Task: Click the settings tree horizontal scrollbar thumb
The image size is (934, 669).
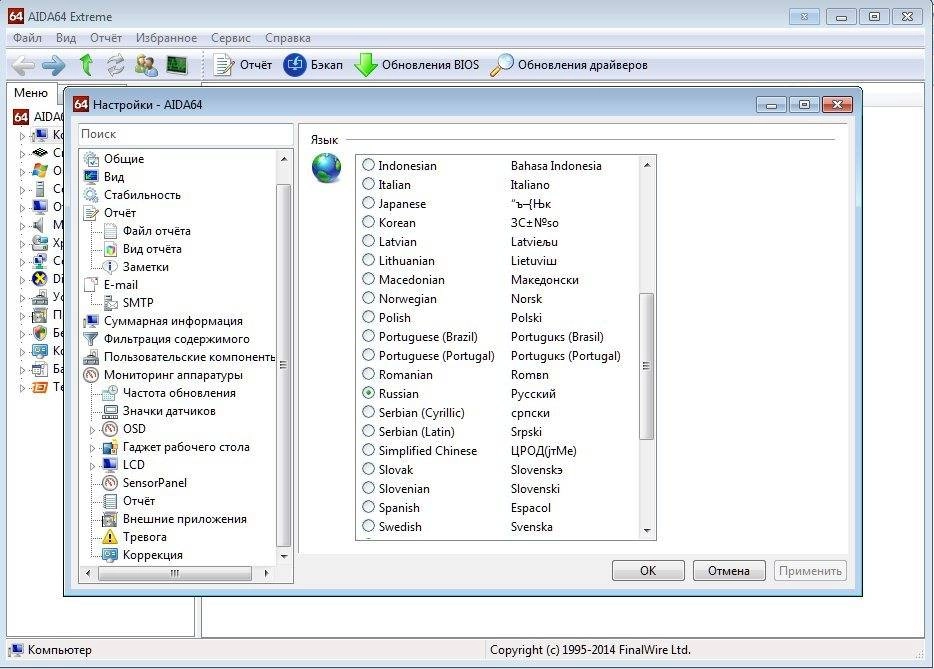Action: pos(175,574)
